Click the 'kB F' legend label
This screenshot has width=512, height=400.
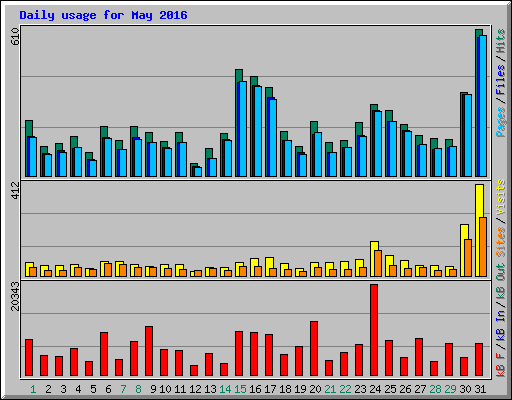click(501, 365)
